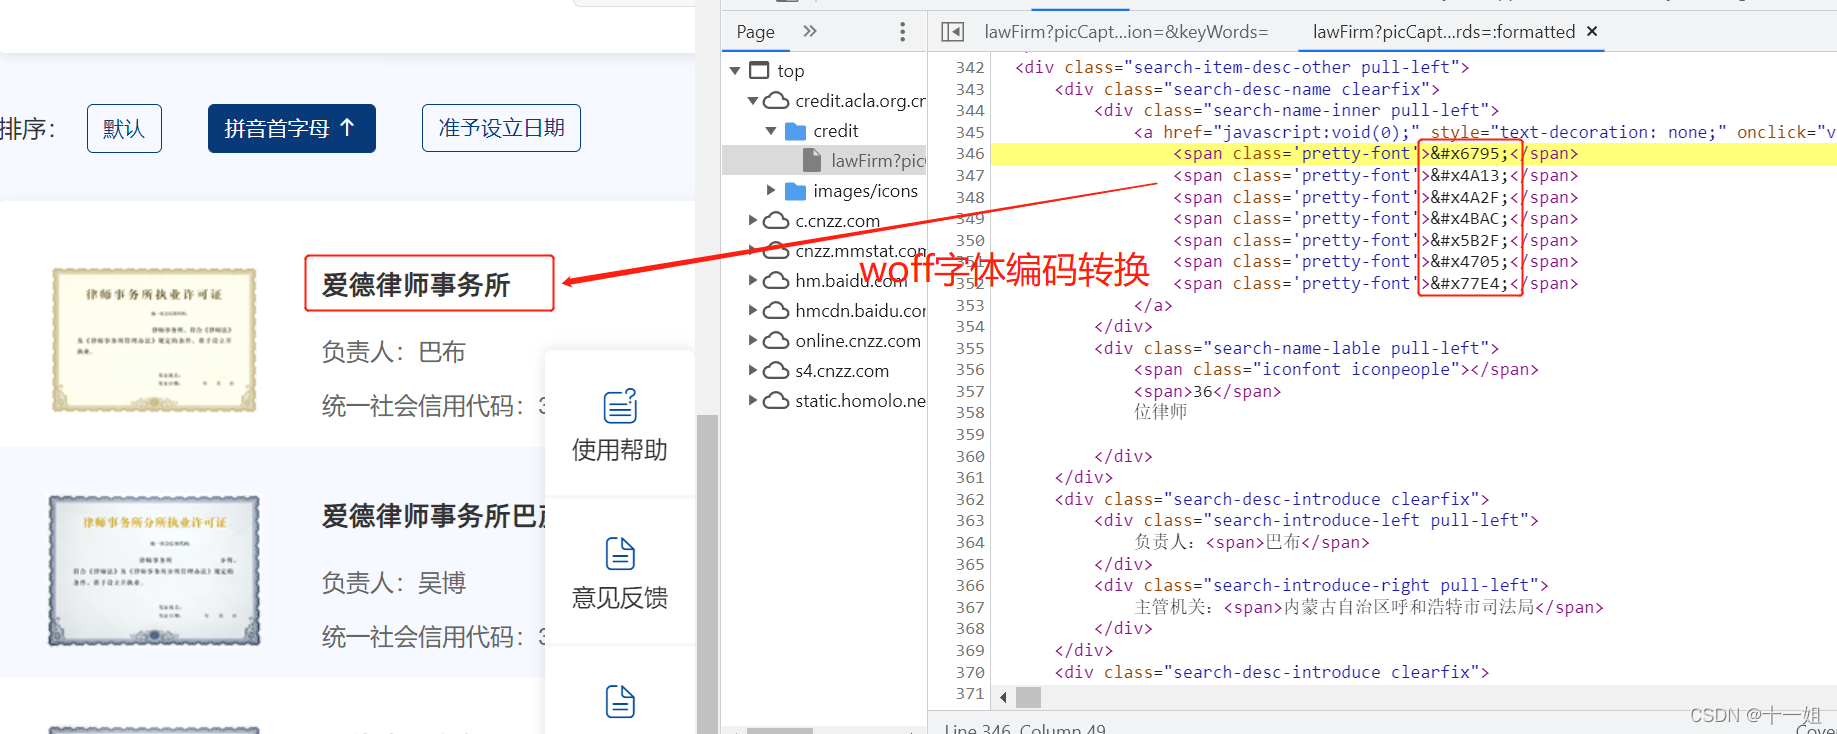Sort by 拼音首字母 button
Viewport: 1837px width, 734px height.
pos(291,128)
